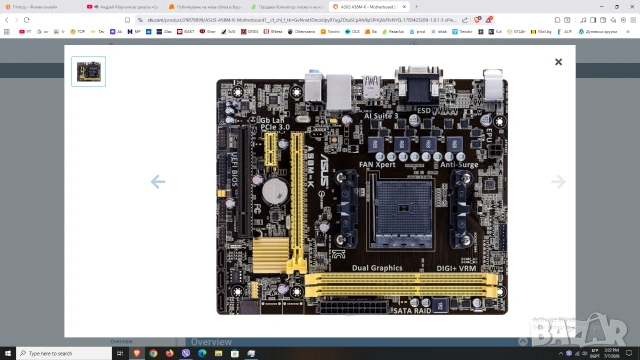640x360 pixels.
Task: Open Microsoft Store from taskbar
Action: pos(235,353)
